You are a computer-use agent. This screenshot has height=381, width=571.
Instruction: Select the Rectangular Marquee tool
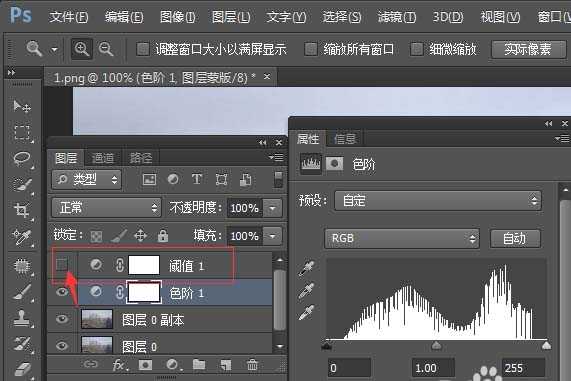click(21, 133)
